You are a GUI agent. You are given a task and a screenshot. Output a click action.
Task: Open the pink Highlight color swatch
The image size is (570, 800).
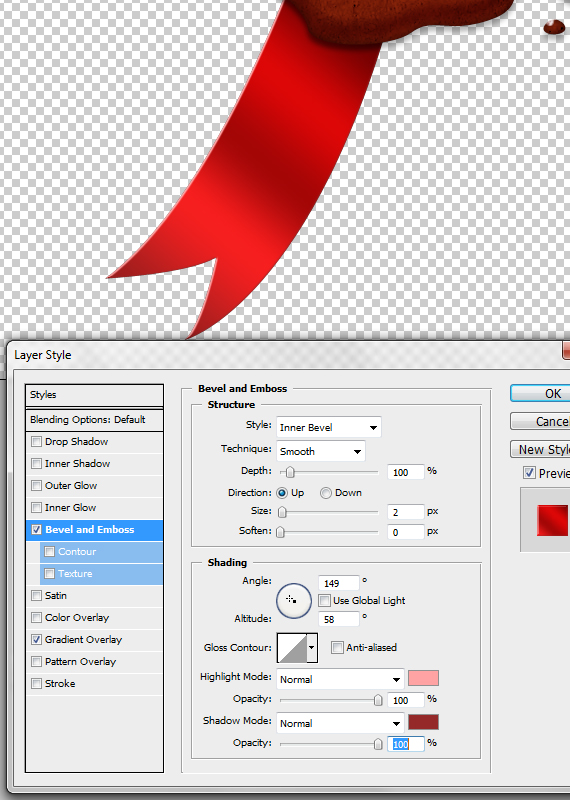click(x=423, y=678)
